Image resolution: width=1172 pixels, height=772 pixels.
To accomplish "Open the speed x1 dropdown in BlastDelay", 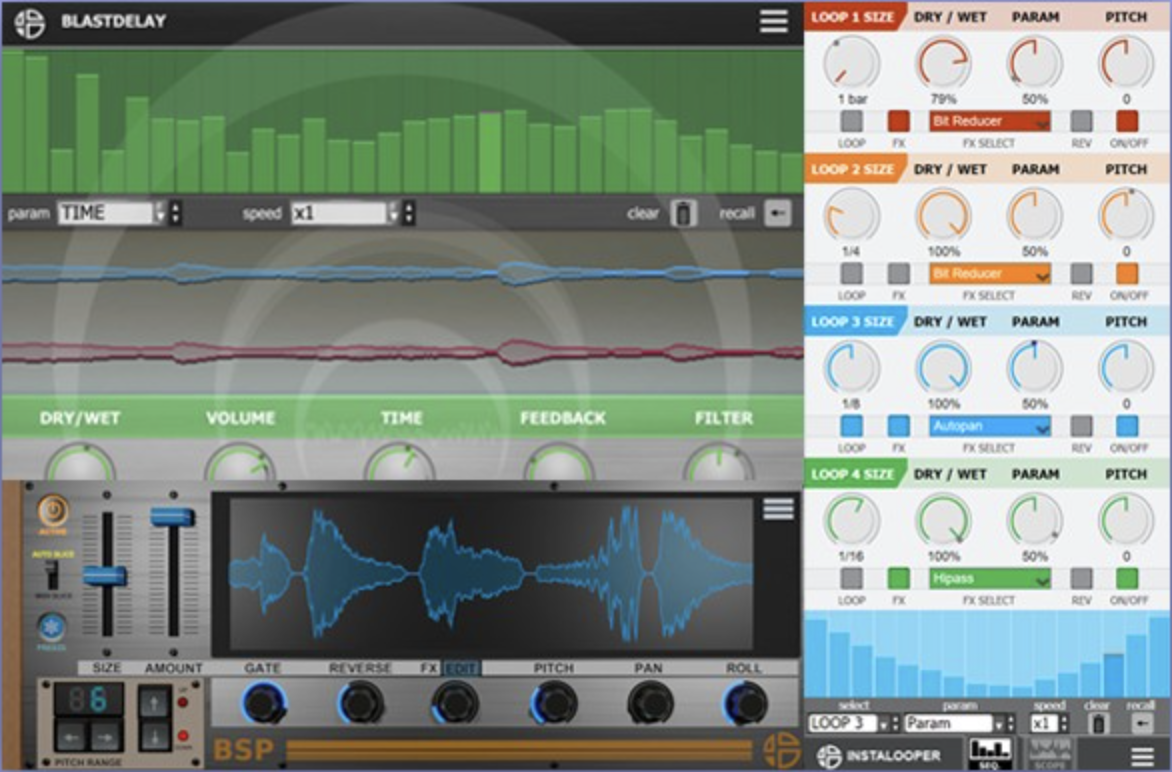I will pos(345,213).
